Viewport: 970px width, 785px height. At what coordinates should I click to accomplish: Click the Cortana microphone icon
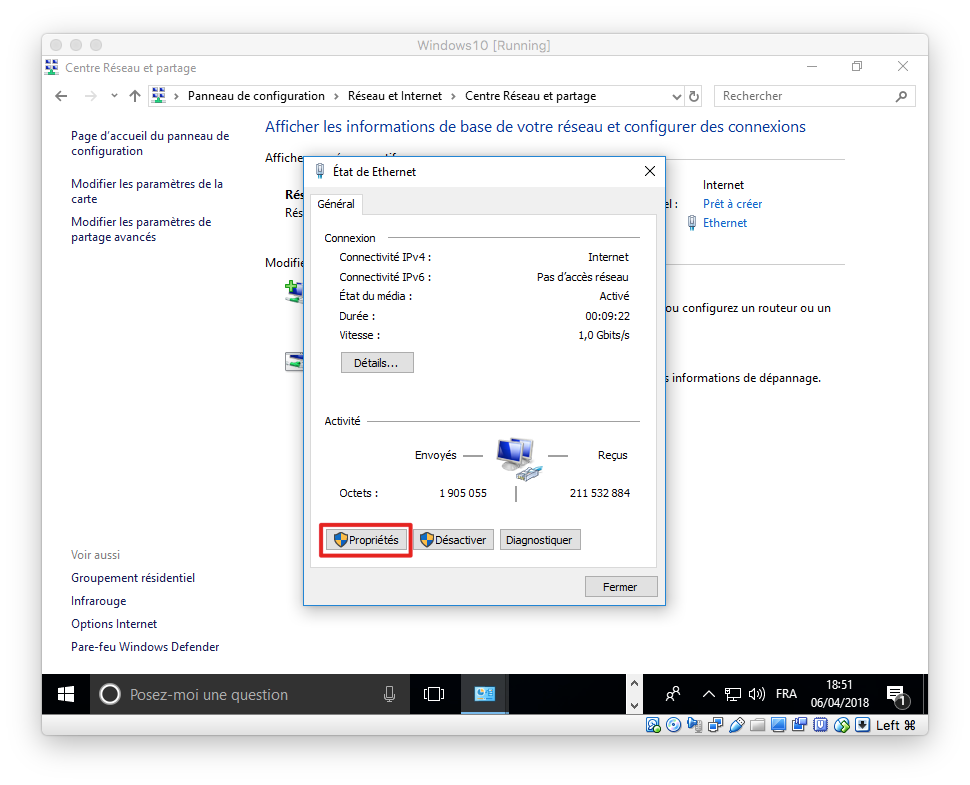pos(389,694)
